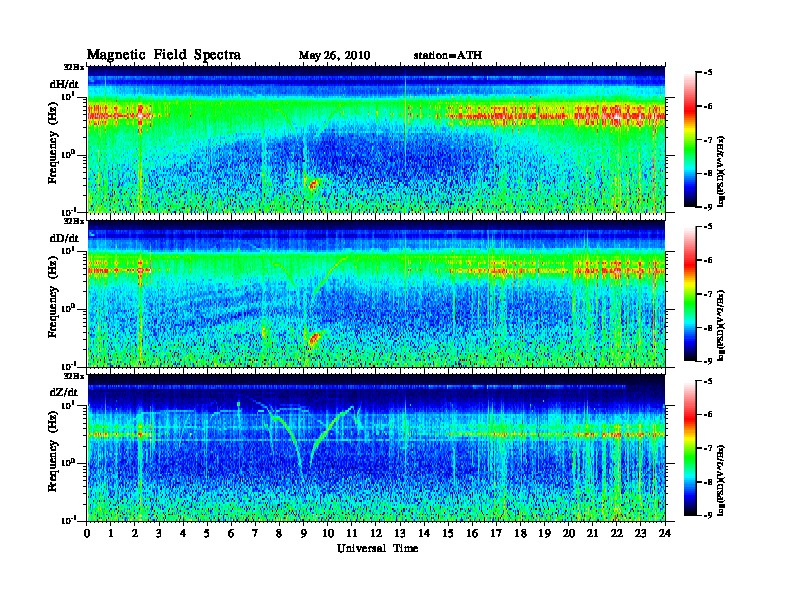The height and width of the screenshot is (612, 792).
Task: Pick the dD/dt panel color scale bar
Action: click(690, 294)
